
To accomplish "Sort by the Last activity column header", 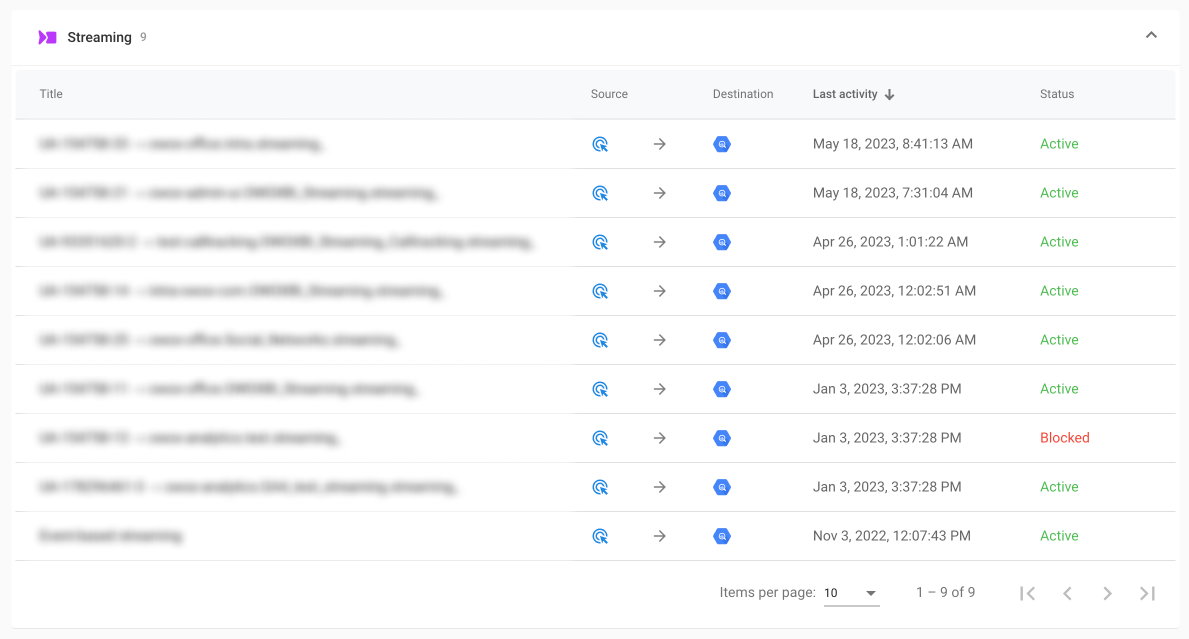I will [x=845, y=94].
